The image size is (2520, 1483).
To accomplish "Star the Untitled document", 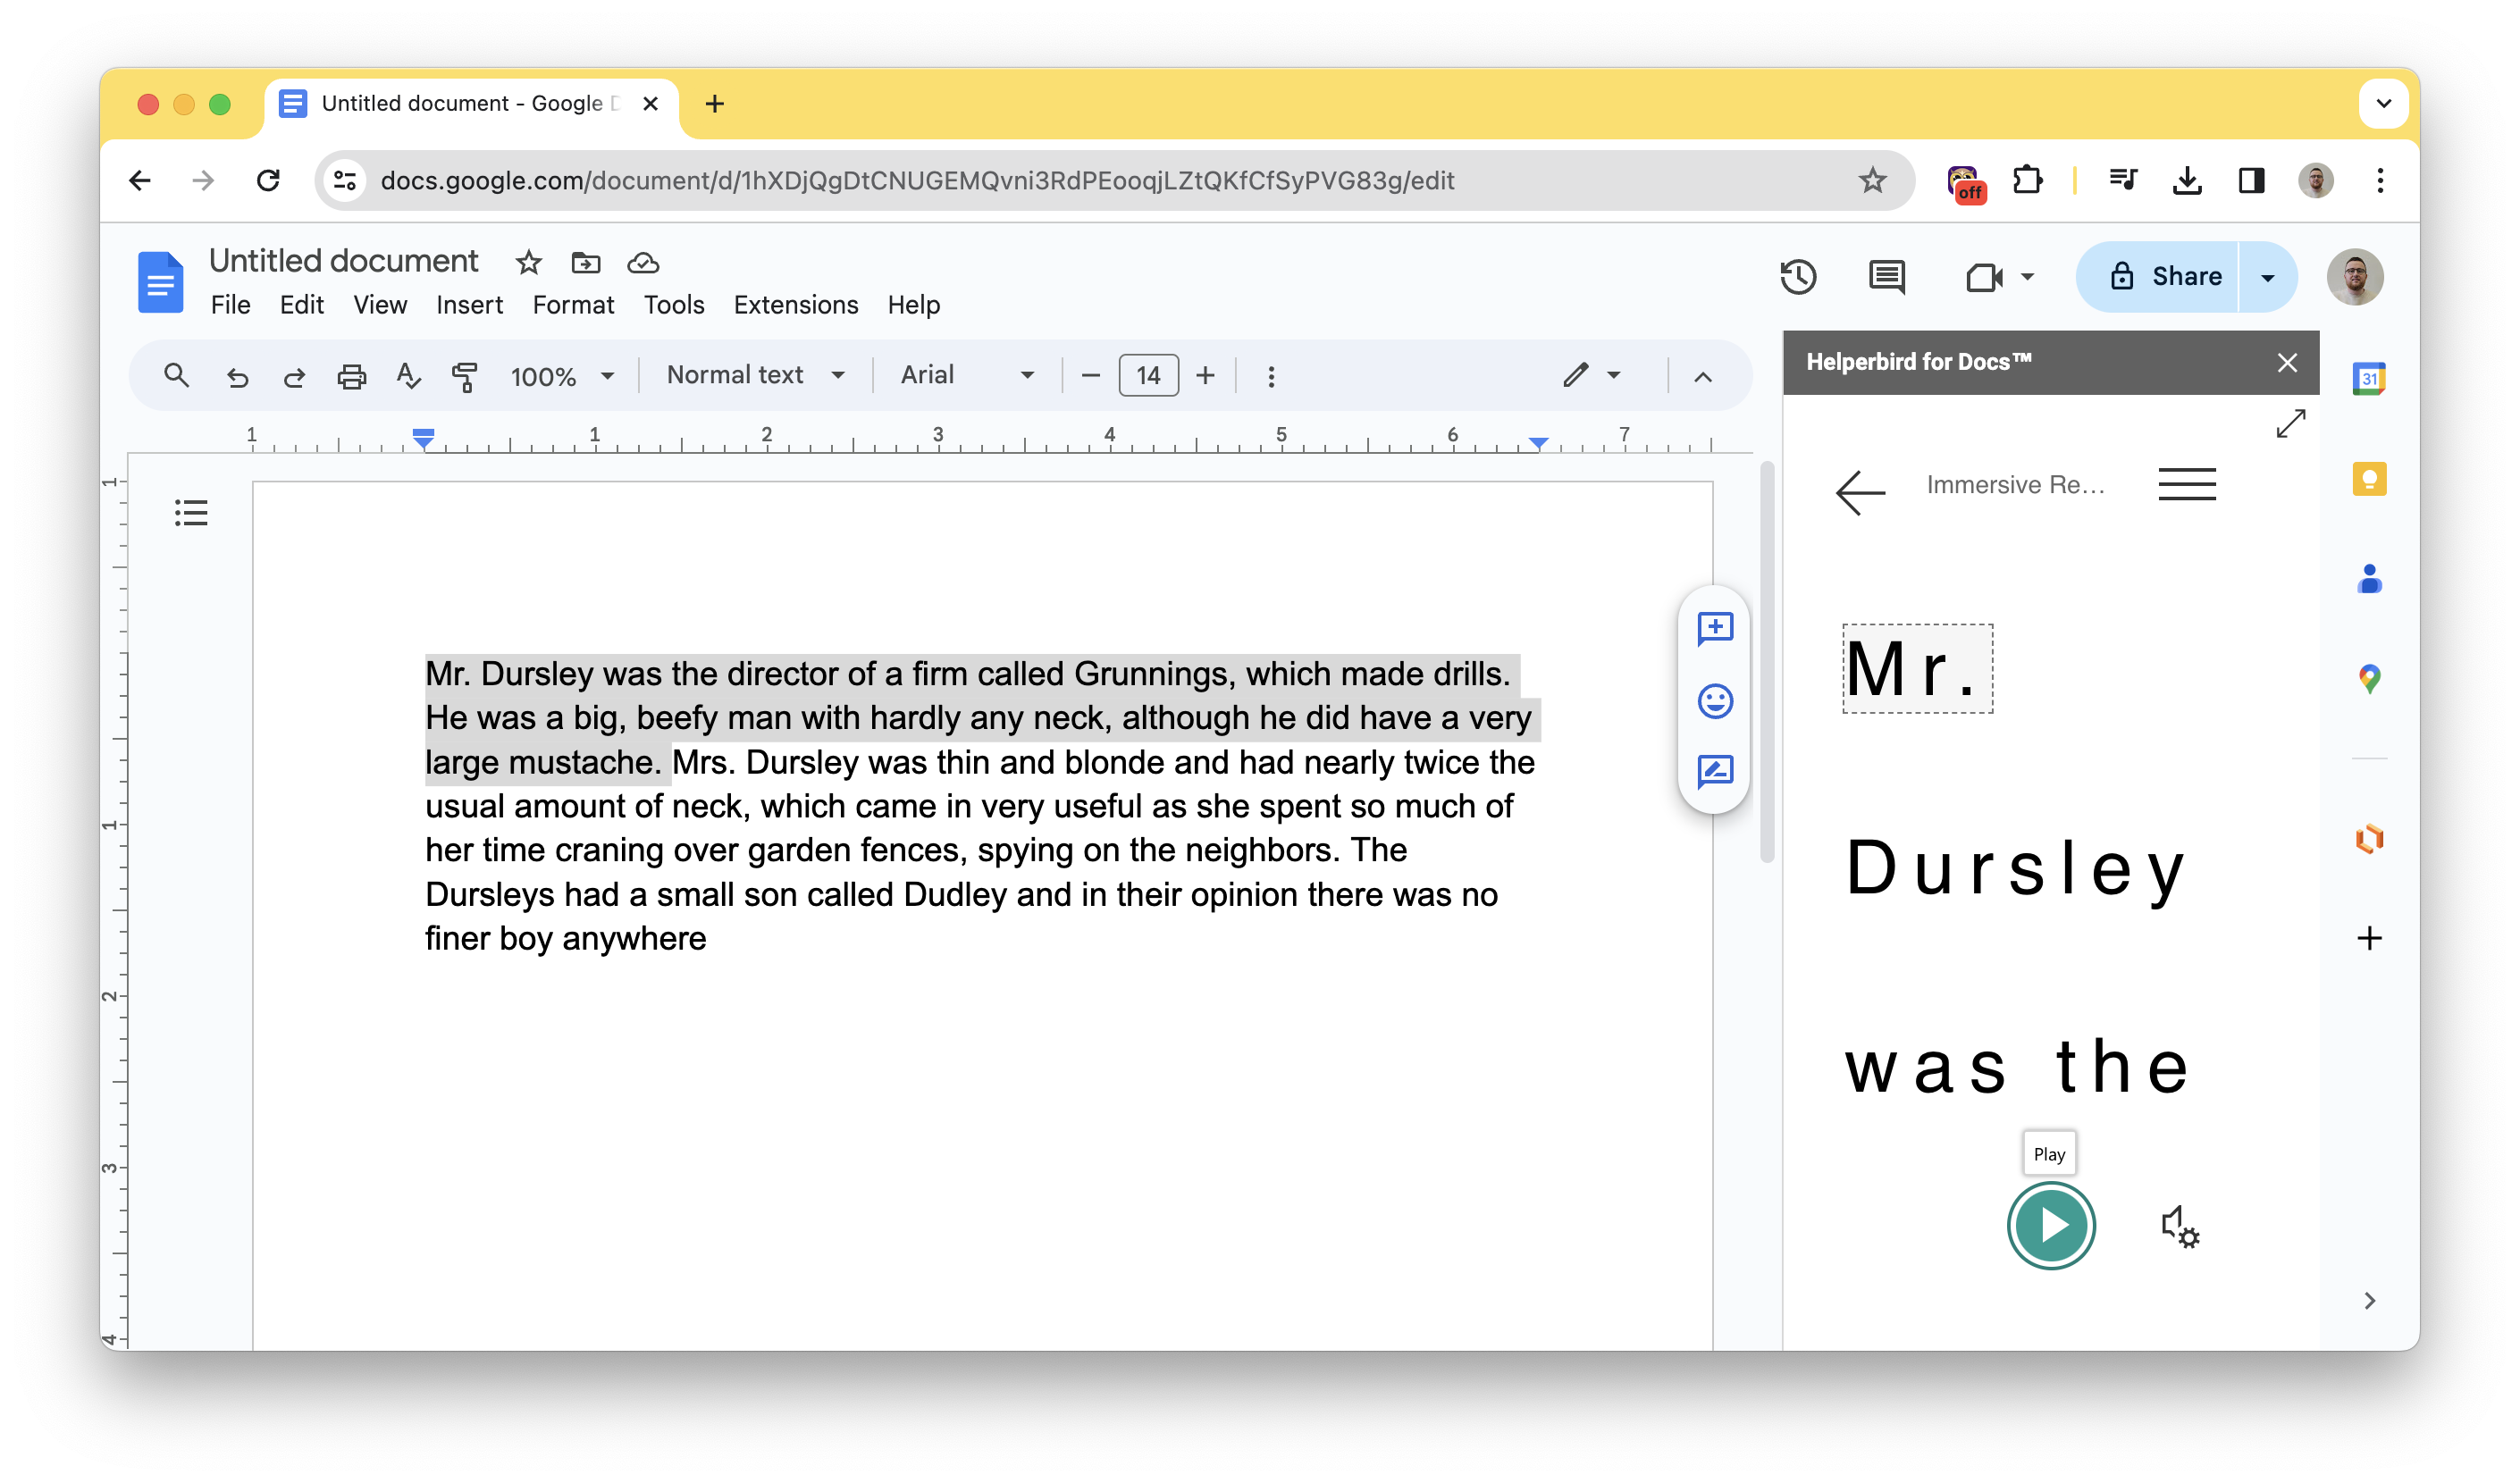I will 528,263.
